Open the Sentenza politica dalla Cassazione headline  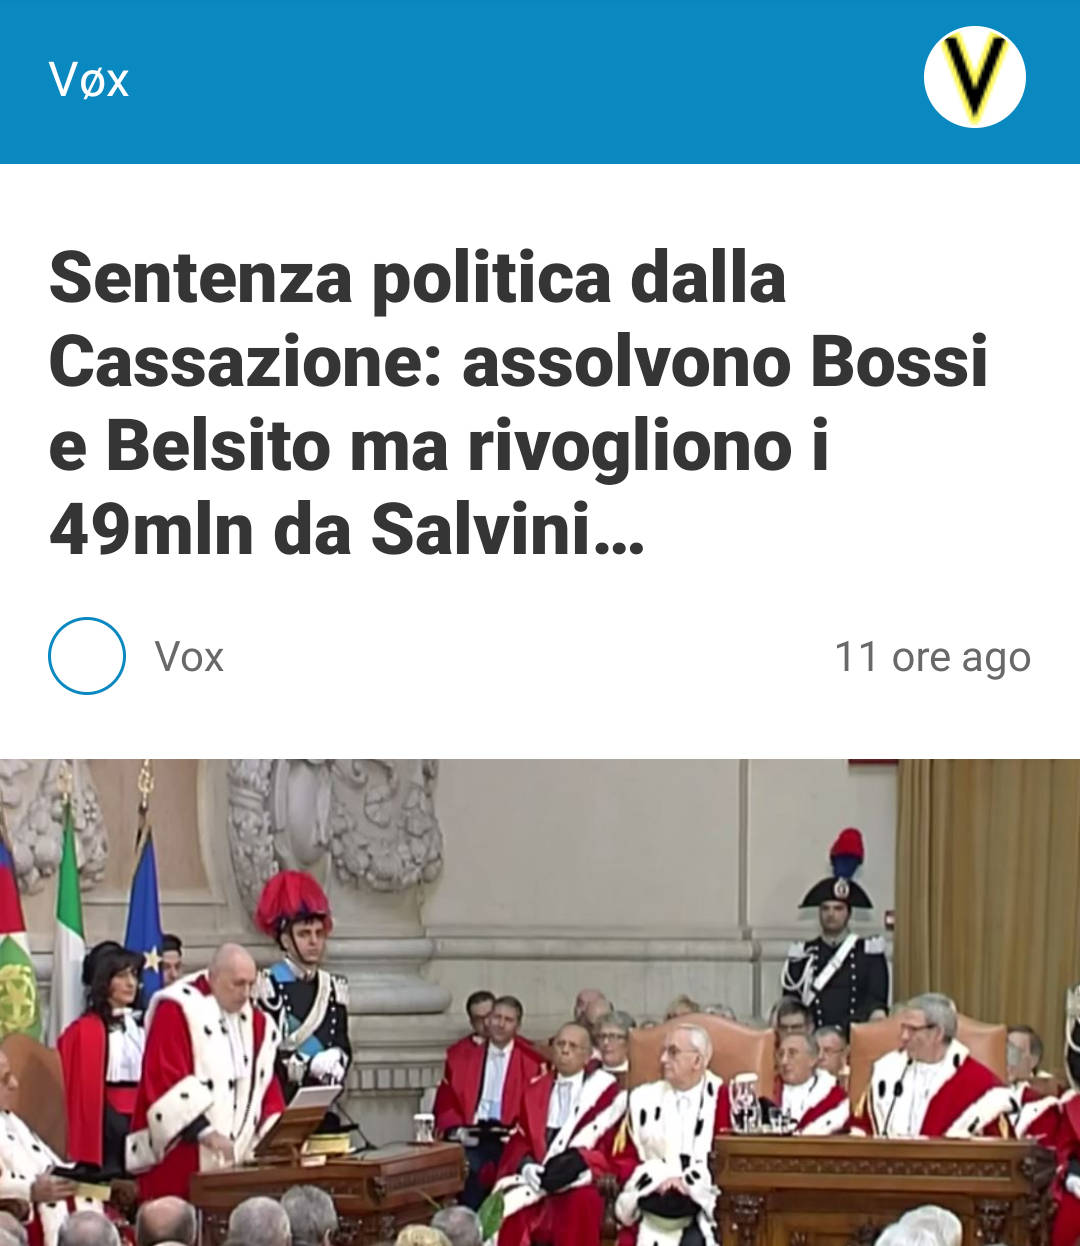tap(518, 403)
